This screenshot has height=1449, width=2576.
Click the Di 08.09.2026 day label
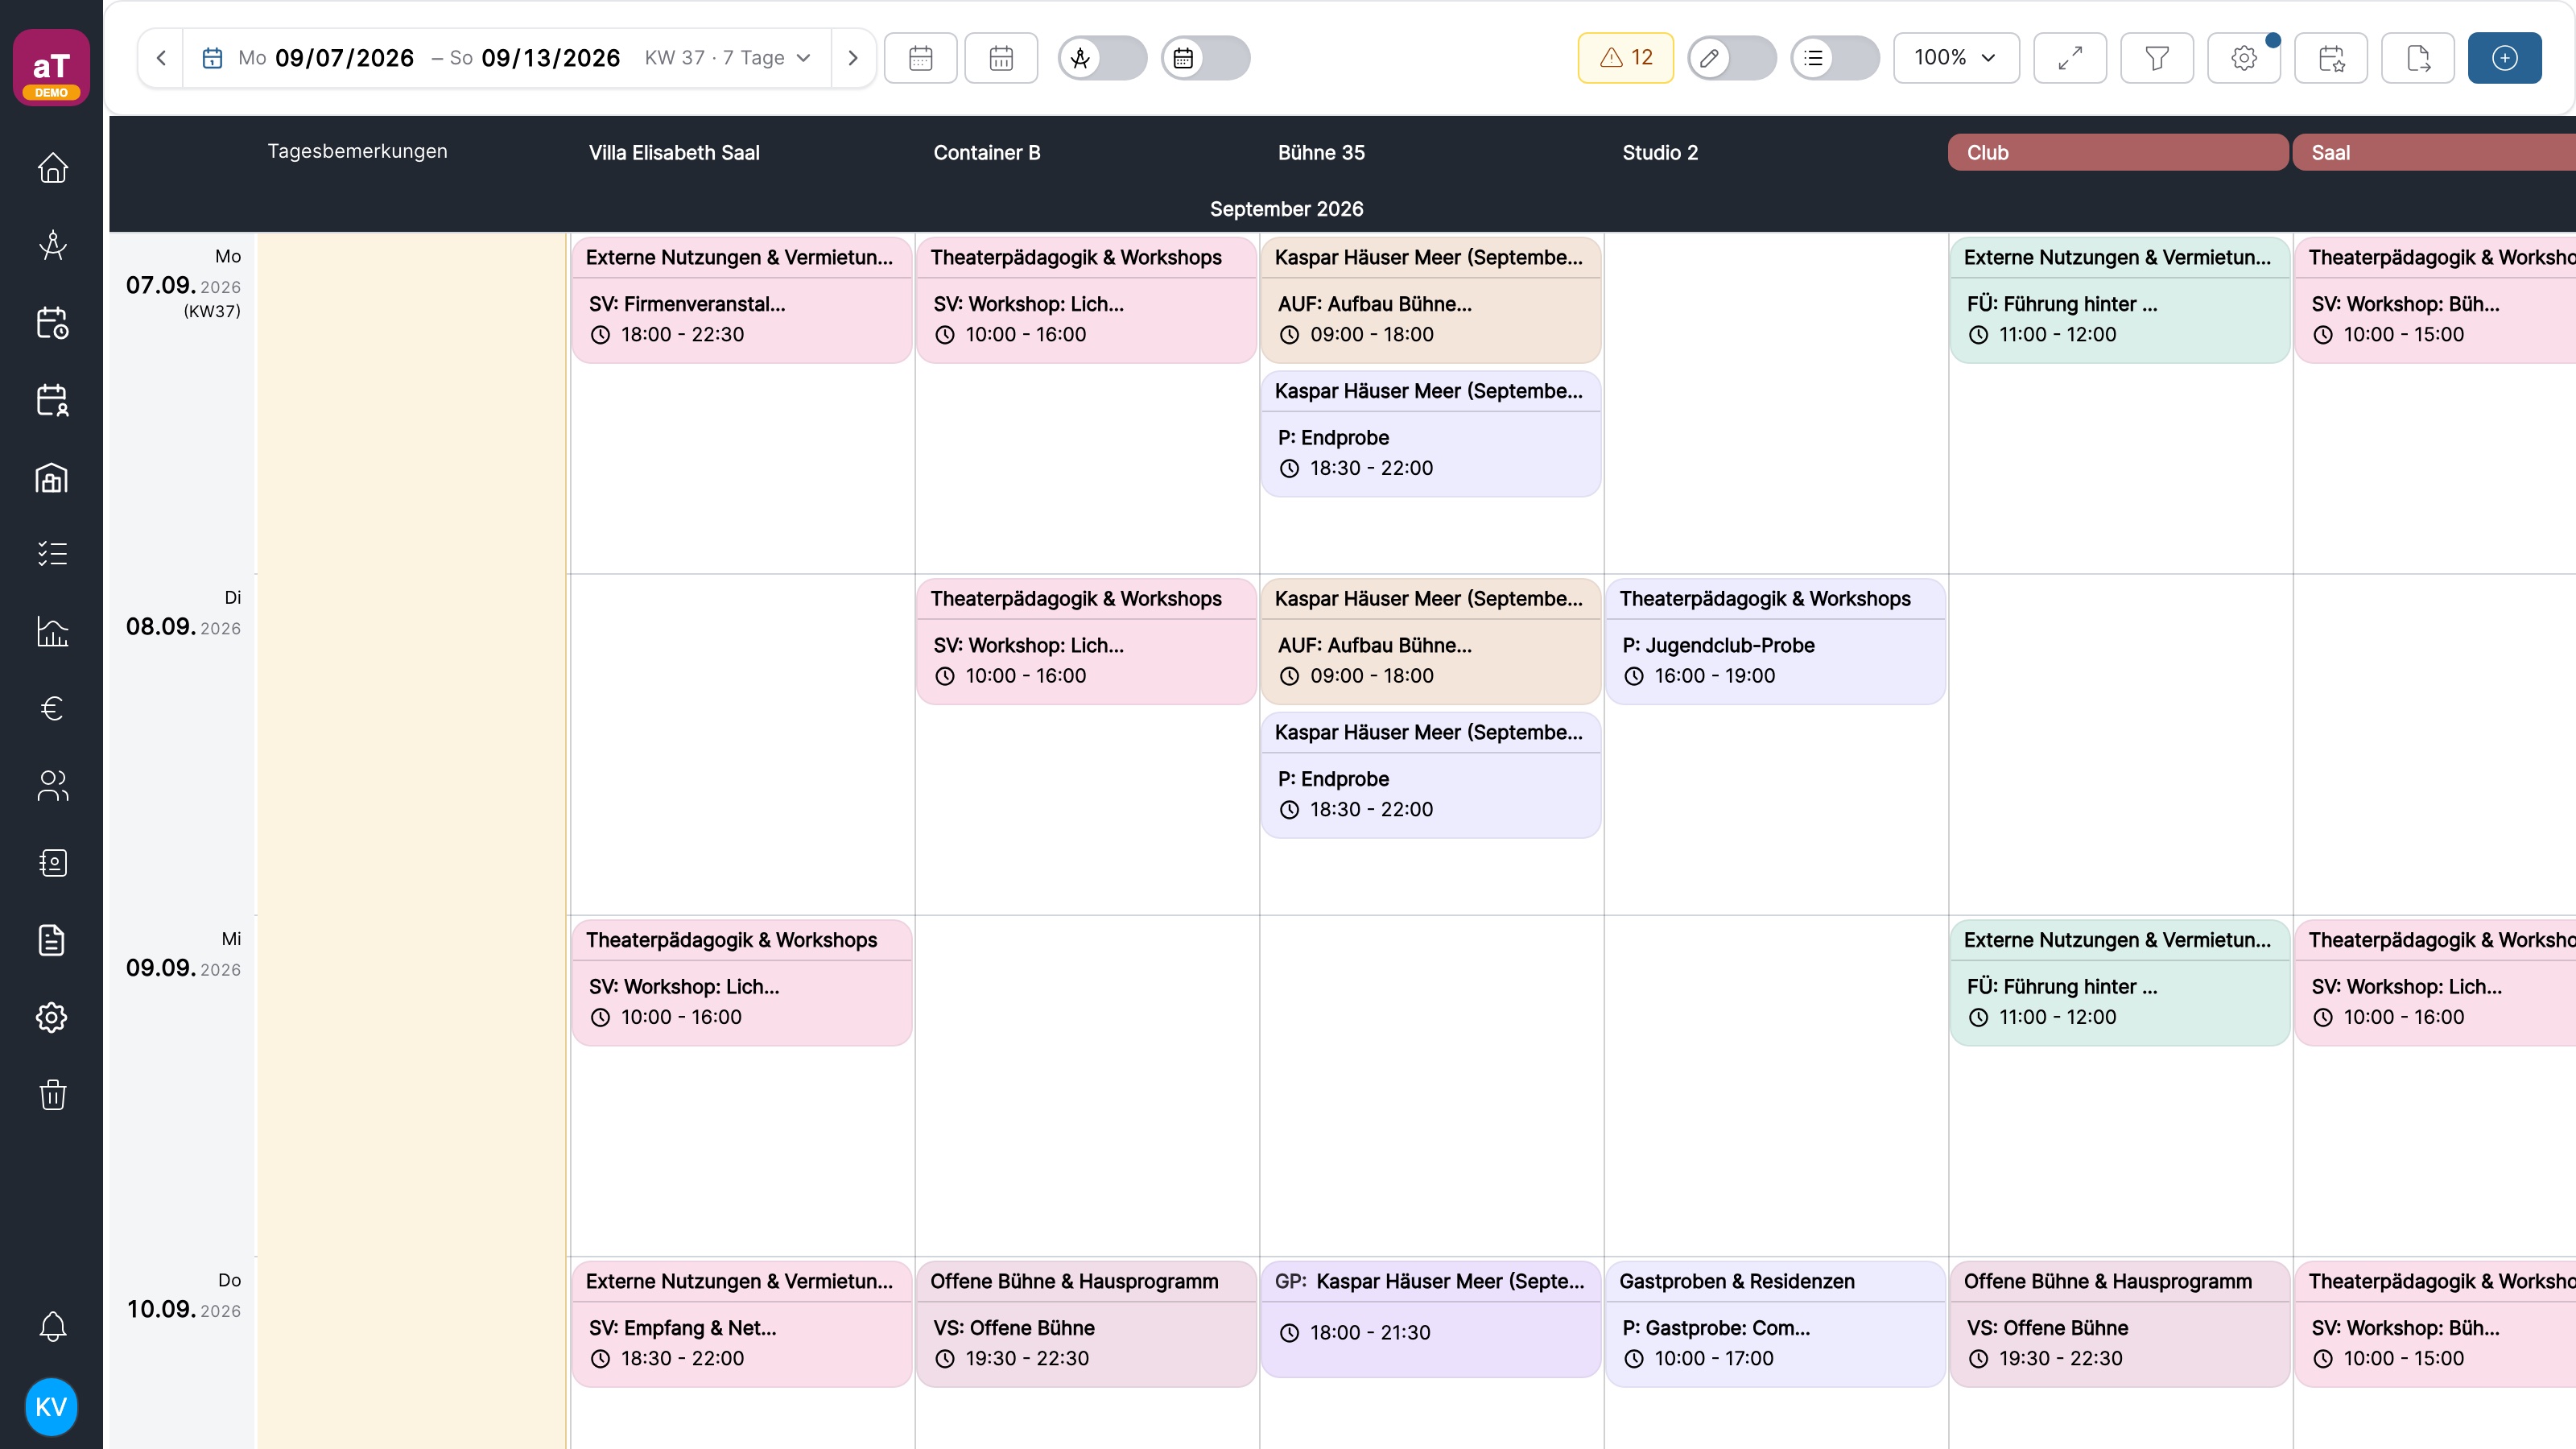coord(183,614)
